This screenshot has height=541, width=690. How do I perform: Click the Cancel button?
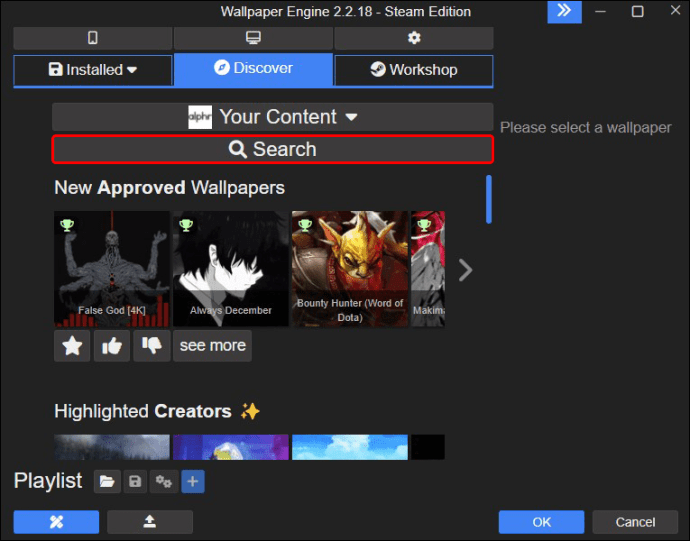[635, 522]
